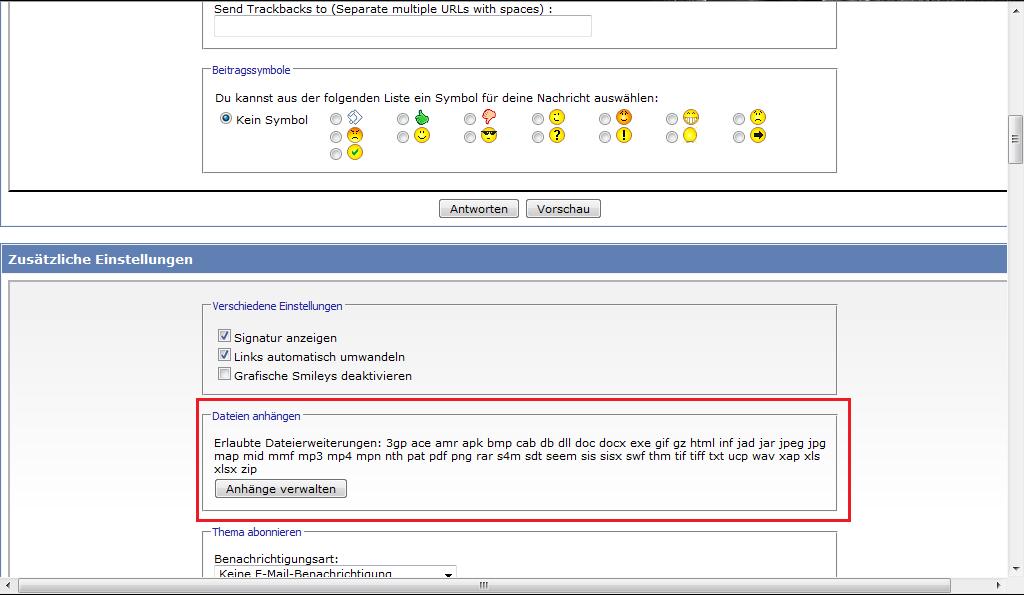
Task: Click the 'Thema abonnieren' legend text
Action: click(x=257, y=532)
